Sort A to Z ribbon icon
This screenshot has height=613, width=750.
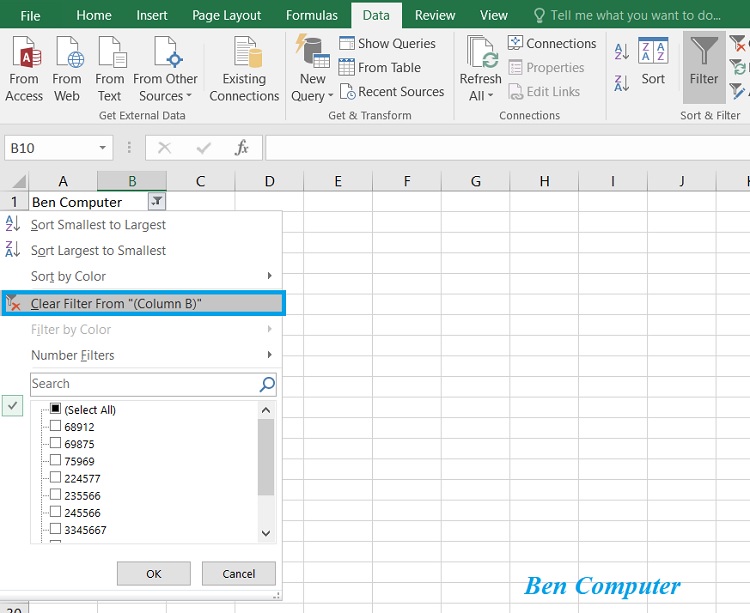point(622,52)
